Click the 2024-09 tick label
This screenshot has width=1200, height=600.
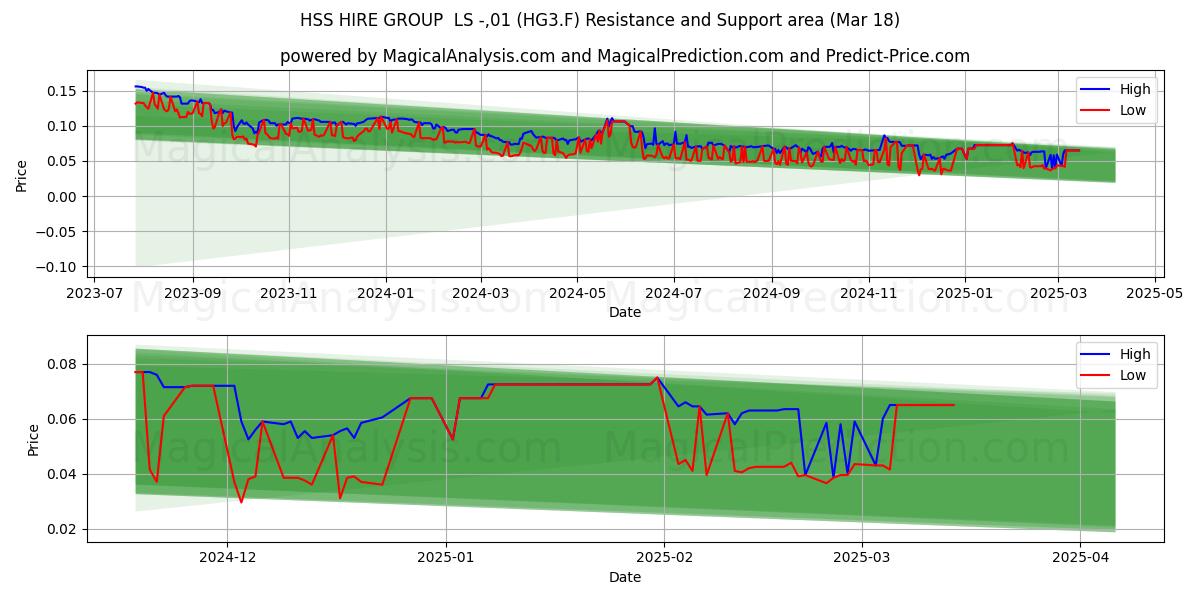(x=772, y=294)
